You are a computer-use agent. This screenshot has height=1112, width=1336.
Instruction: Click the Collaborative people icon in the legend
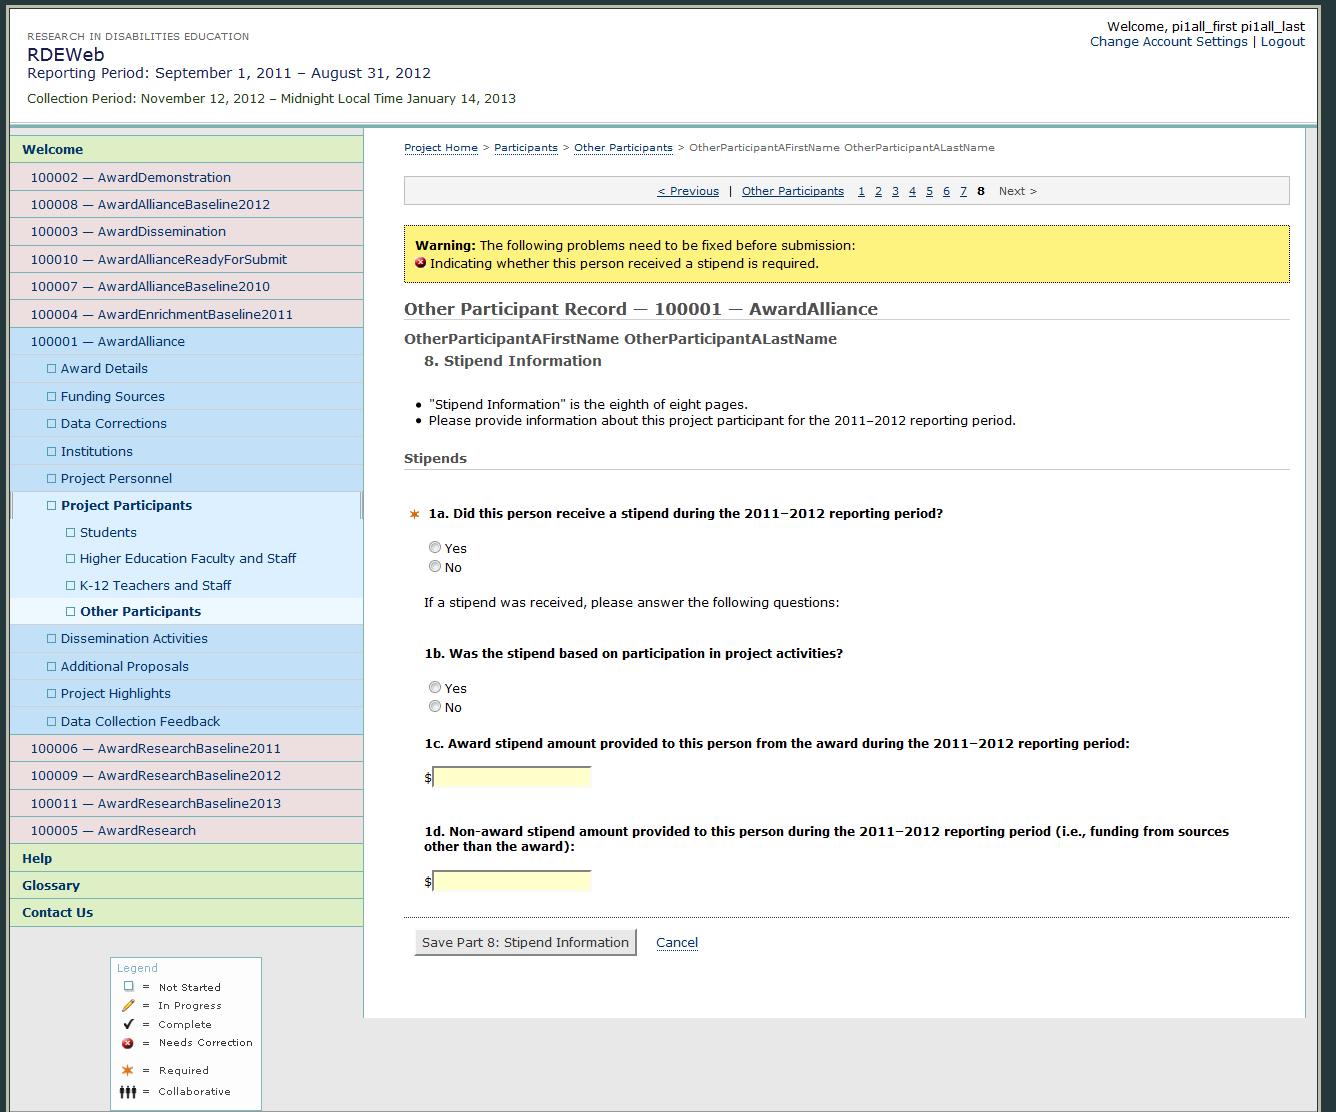[x=128, y=1092]
